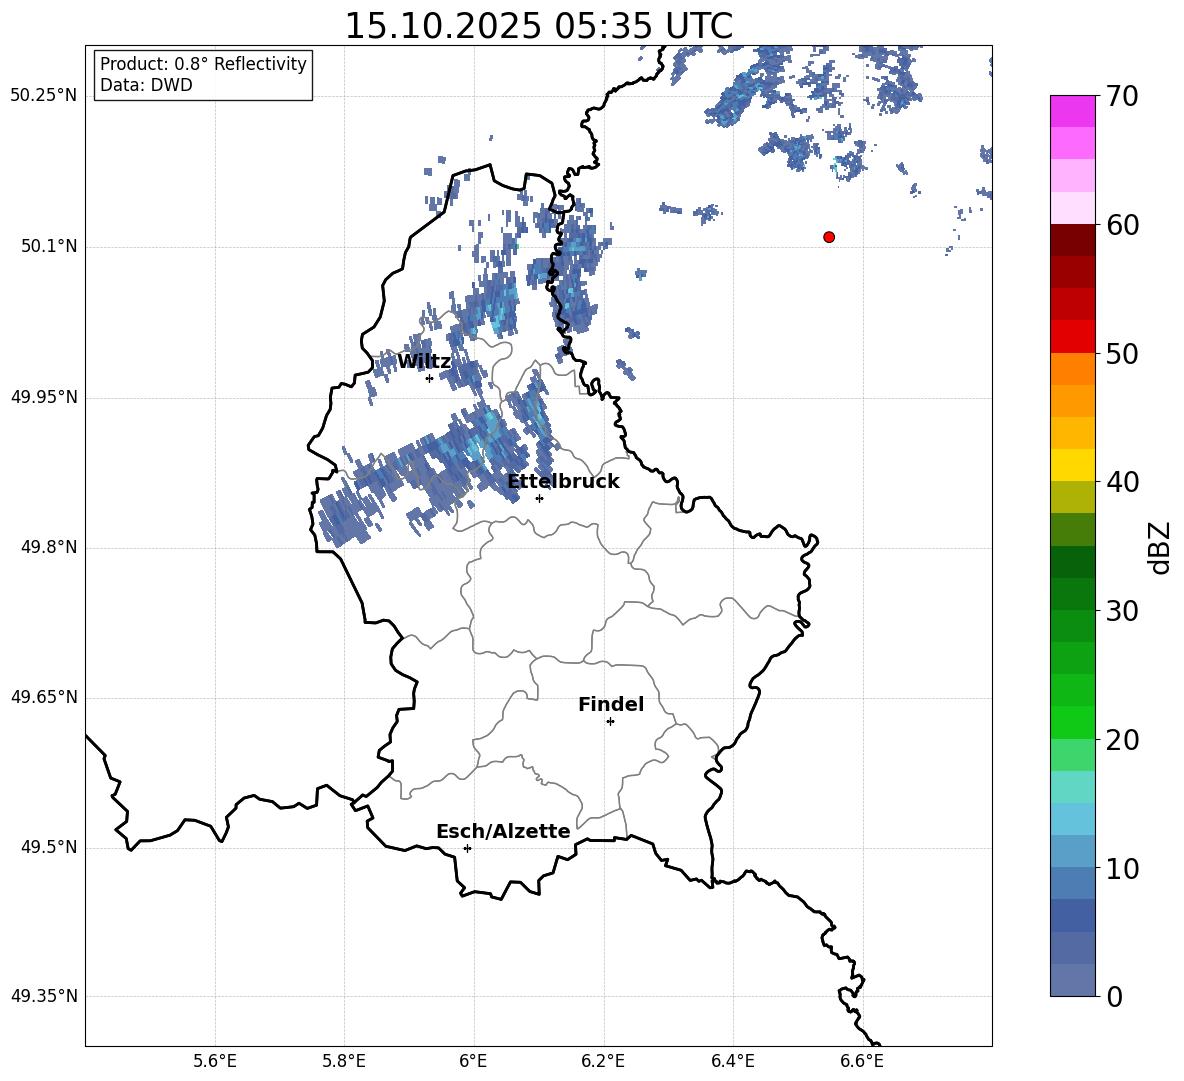
Task: Click the 49.65°N latitude label
Action: pos(44,697)
